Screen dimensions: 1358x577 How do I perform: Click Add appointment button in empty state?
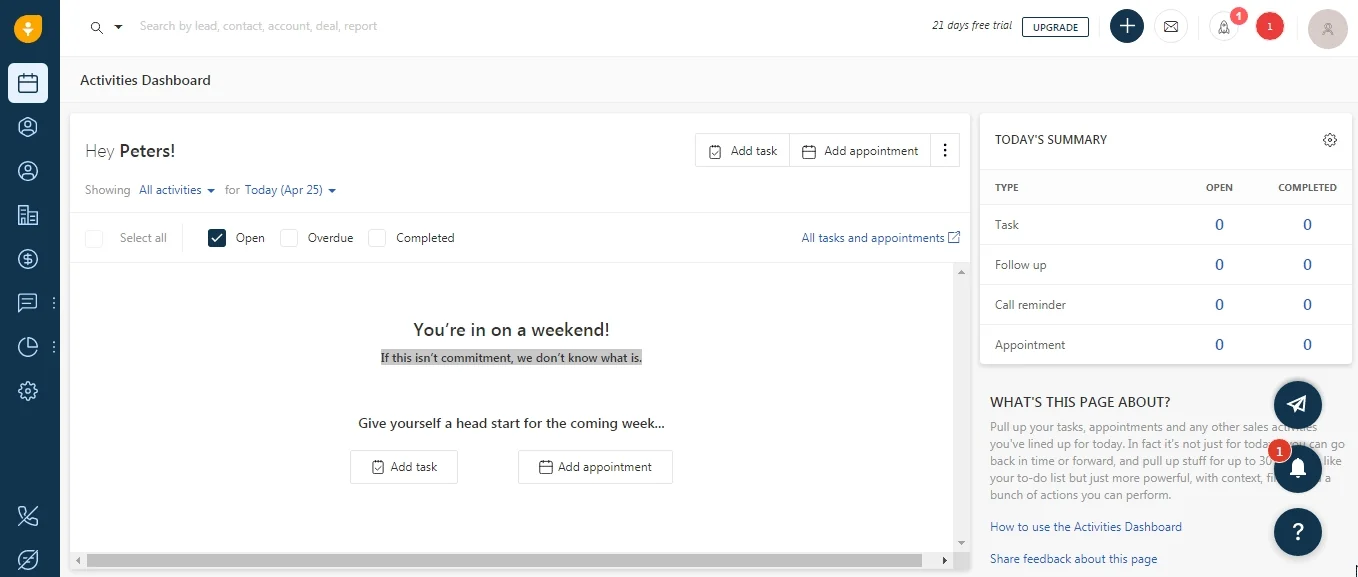(x=595, y=467)
